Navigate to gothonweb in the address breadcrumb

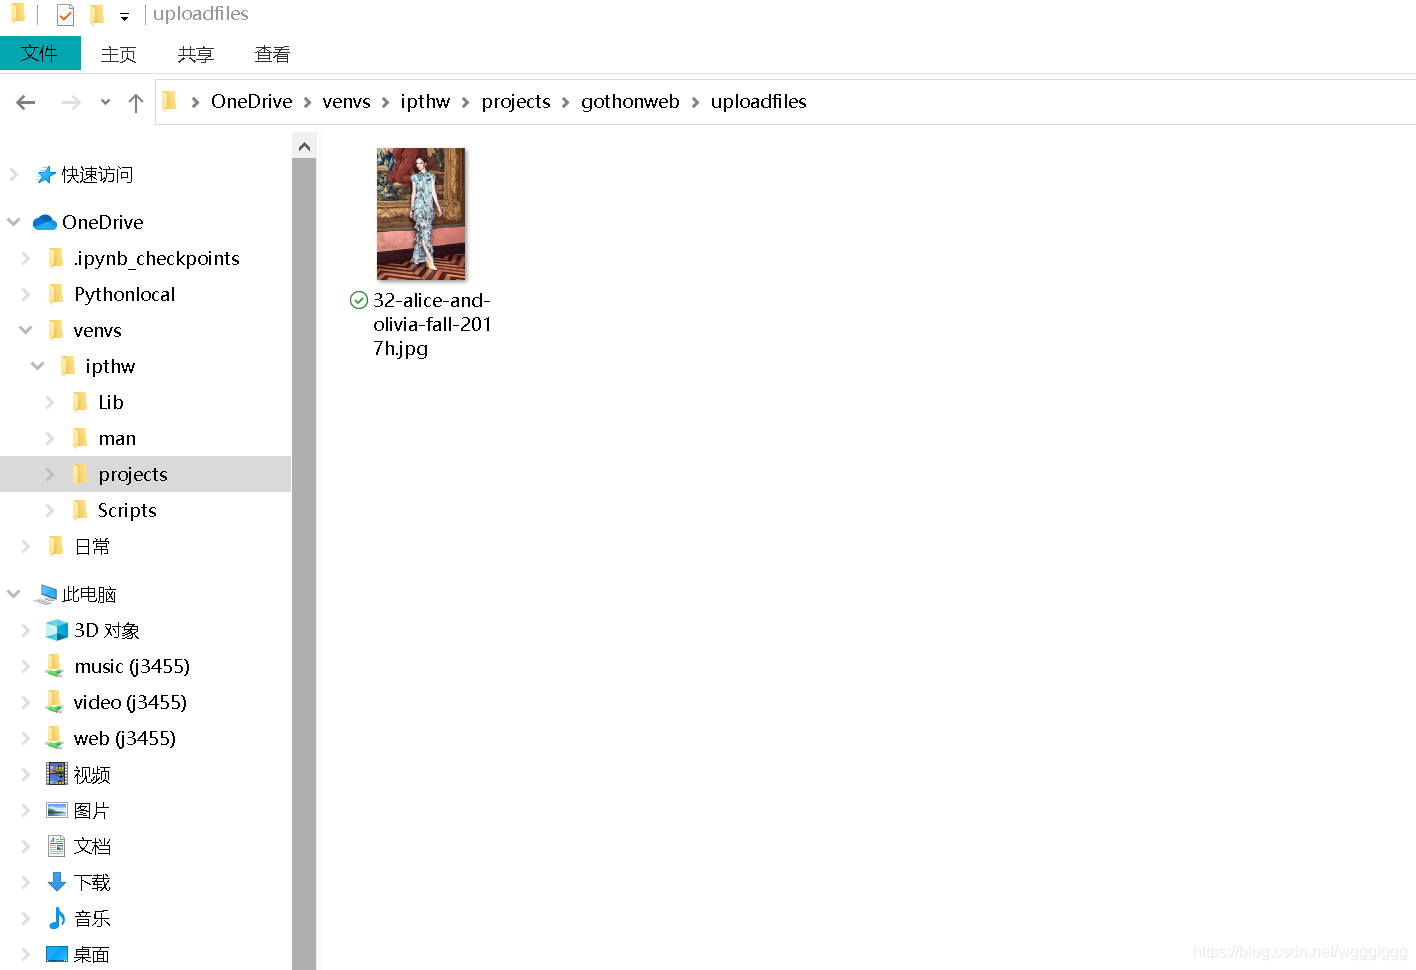[630, 101]
